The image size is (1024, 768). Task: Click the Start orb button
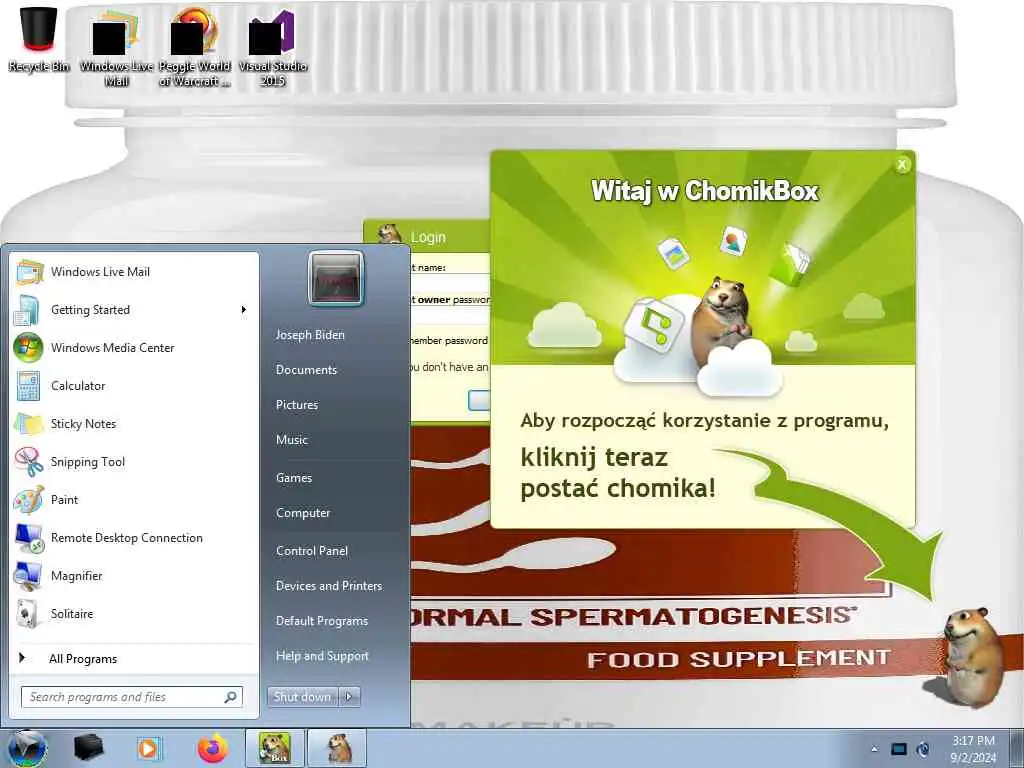(27, 748)
